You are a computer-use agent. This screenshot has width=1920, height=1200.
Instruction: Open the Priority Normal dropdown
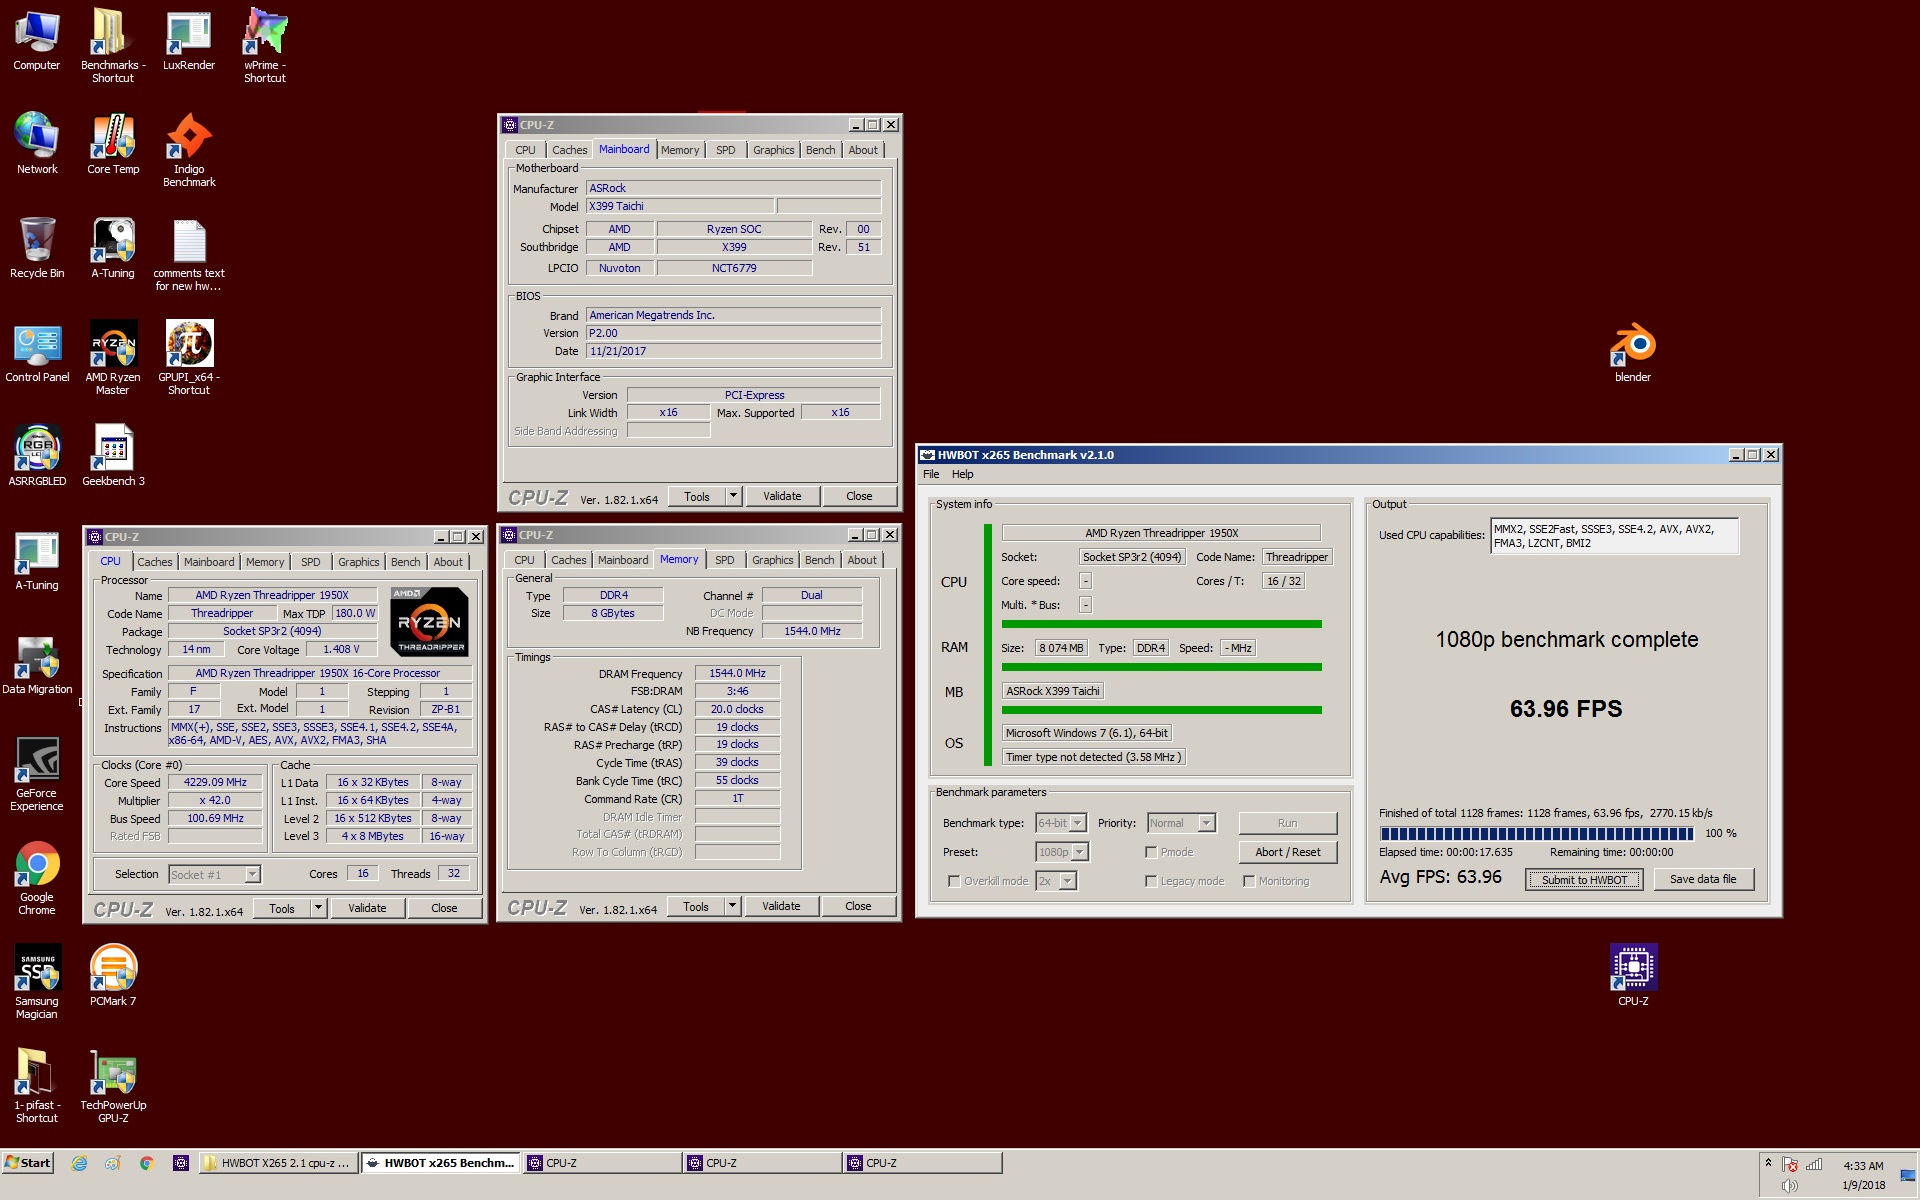(x=1207, y=823)
